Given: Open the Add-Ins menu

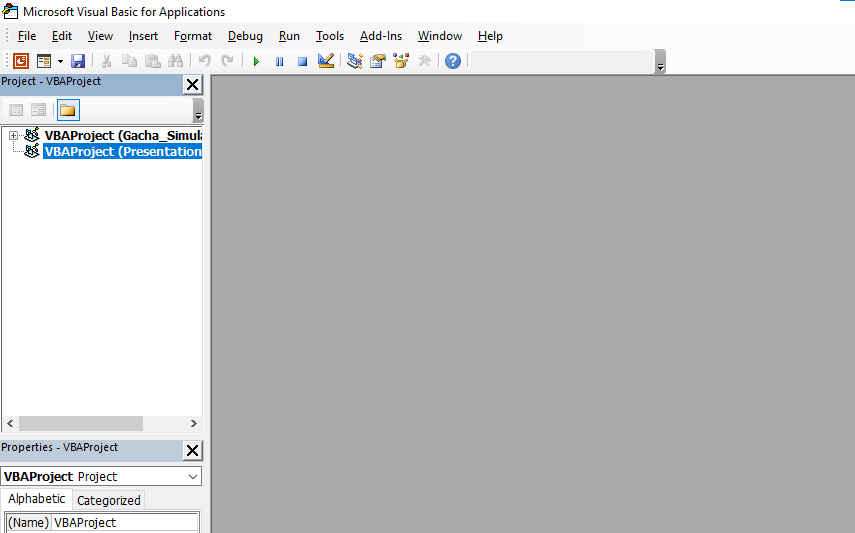Looking at the screenshot, I should tap(381, 36).
